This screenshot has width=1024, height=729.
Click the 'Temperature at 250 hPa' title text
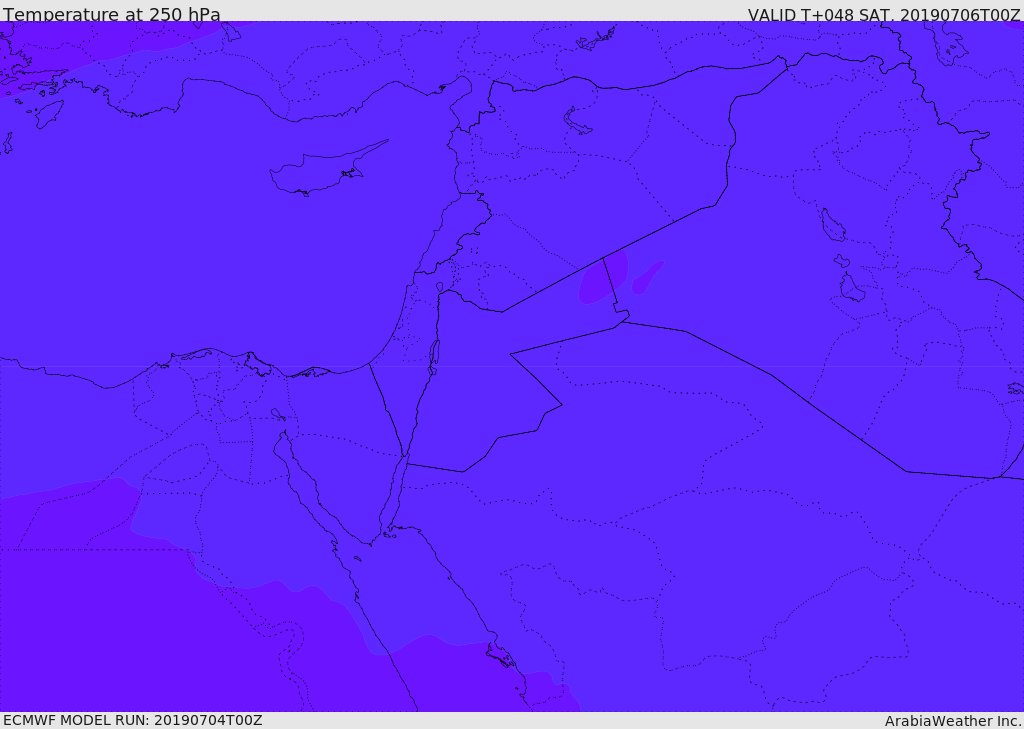pos(112,14)
